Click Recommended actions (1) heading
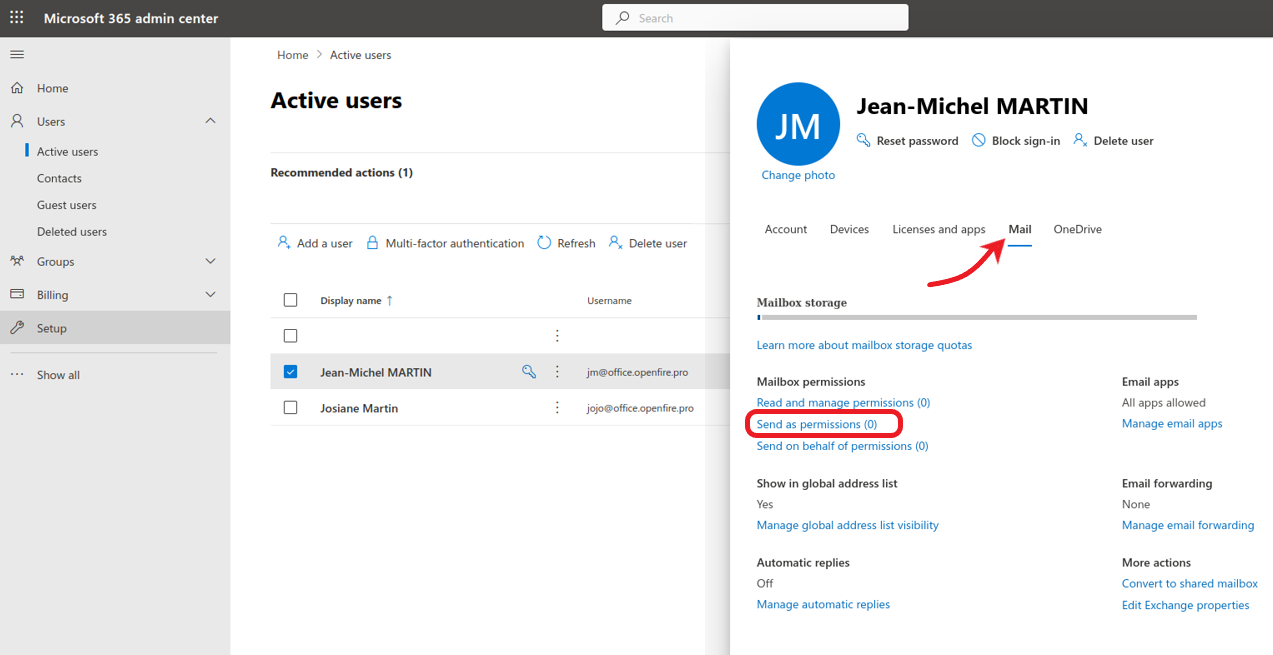This screenshot has height=655, width=1273. pyautogui.click(x=342, y=173)
